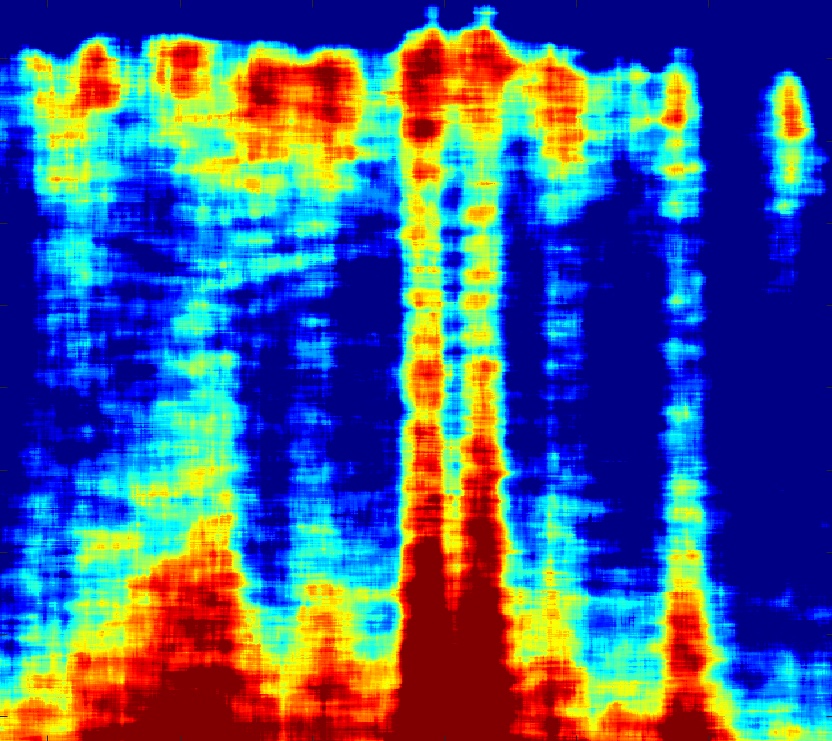Click the dark red spot below the left top peak
The width and height of the screenshot is (832, 741).
[x=424, y=127]
